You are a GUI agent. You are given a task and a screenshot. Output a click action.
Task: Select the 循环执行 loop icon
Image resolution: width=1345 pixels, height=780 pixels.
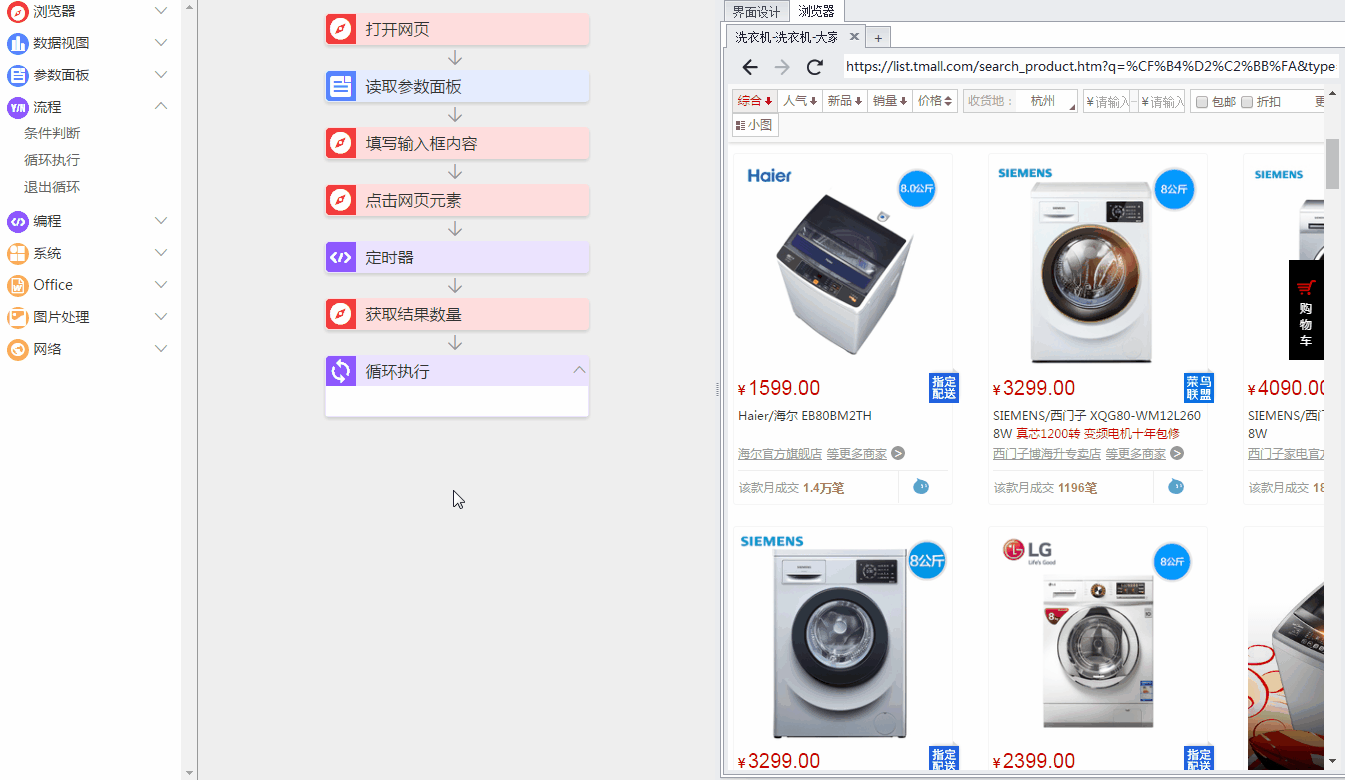coord(341,371)
